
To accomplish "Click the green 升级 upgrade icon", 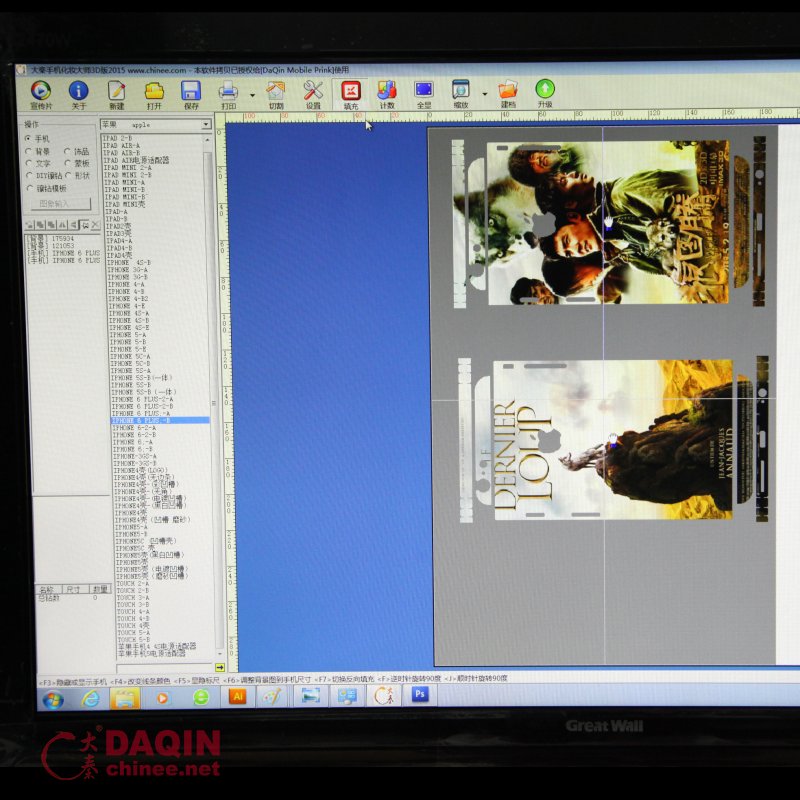I will 545,95.
